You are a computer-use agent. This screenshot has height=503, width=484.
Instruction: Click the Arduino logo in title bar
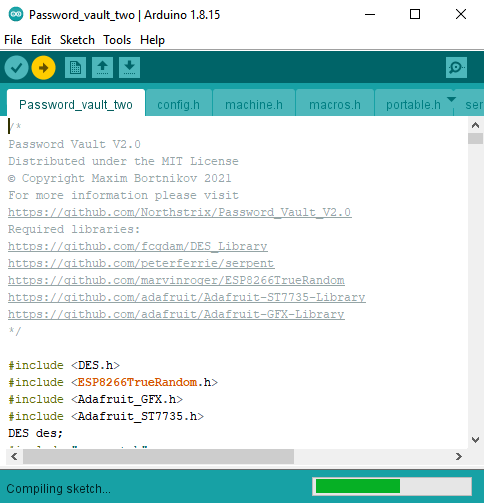16,15
